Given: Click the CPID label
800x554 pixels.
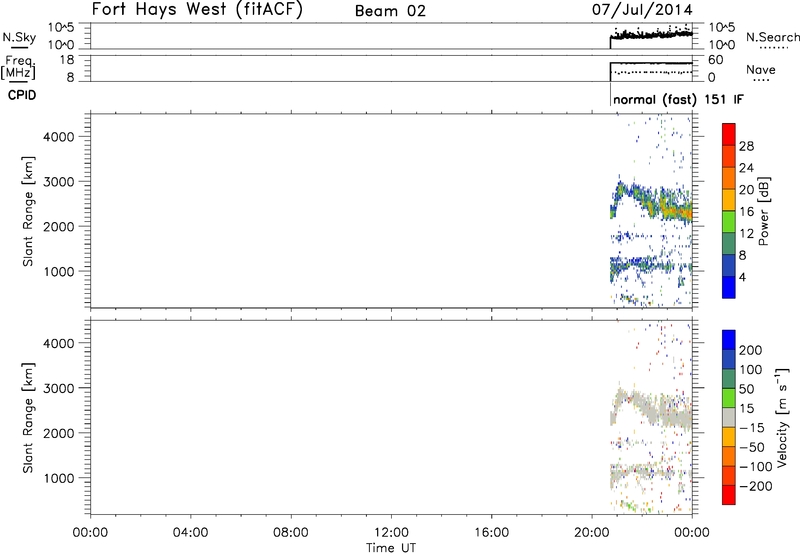Looking at the screenshot, I should [x=22, y=95].
